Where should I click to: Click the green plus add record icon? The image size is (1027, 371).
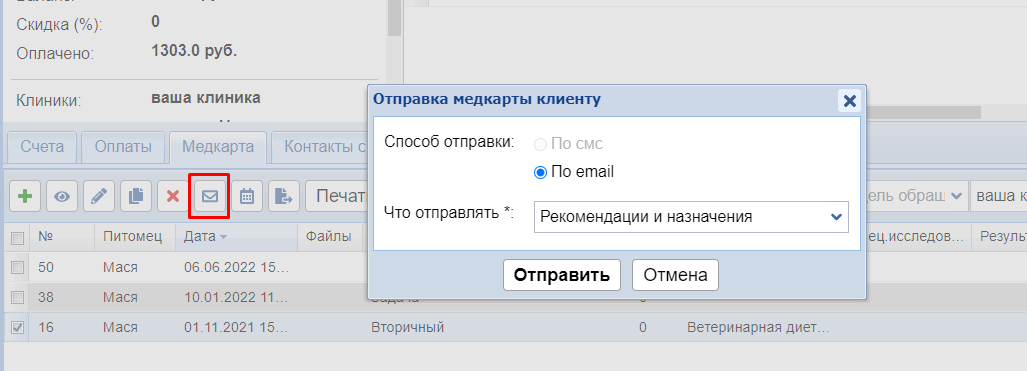[x=25, y=196]
